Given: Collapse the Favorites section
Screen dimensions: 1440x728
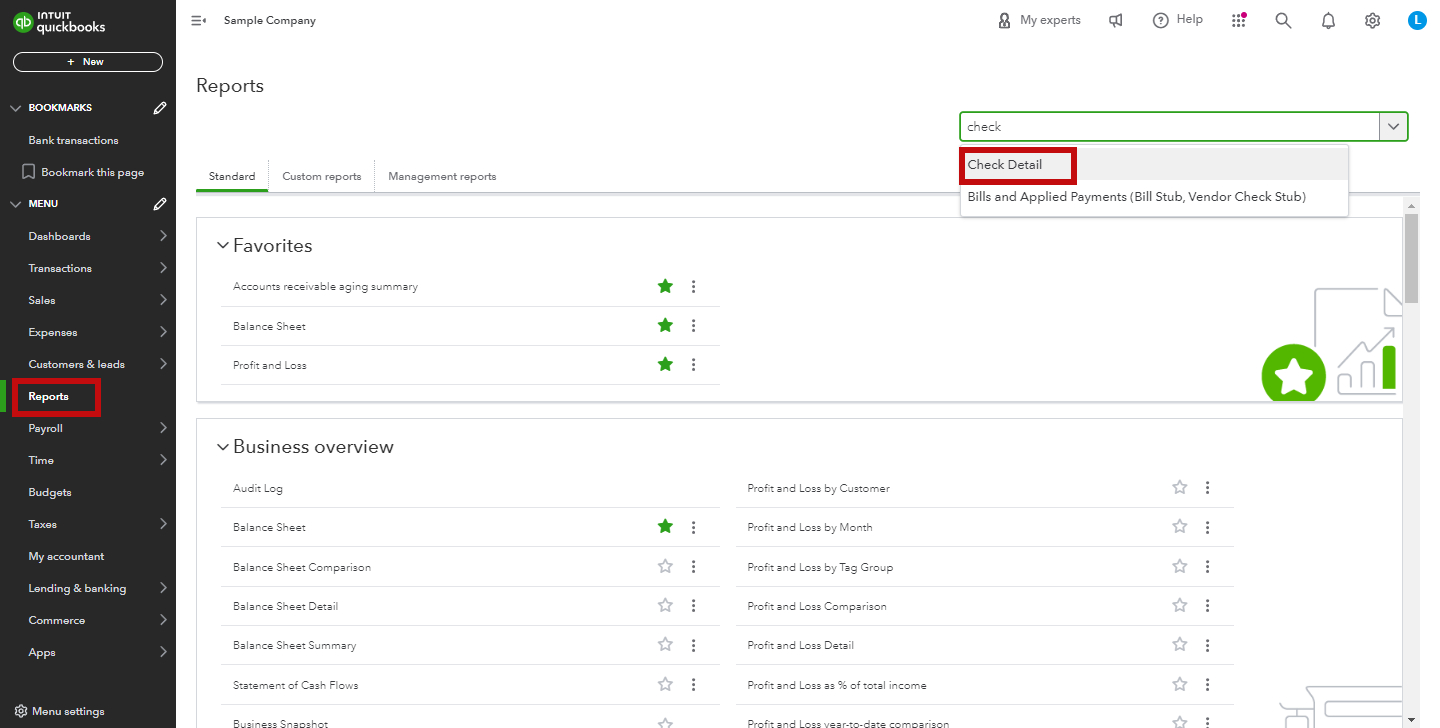Looking at the screenshot, I should click(223, 246).
